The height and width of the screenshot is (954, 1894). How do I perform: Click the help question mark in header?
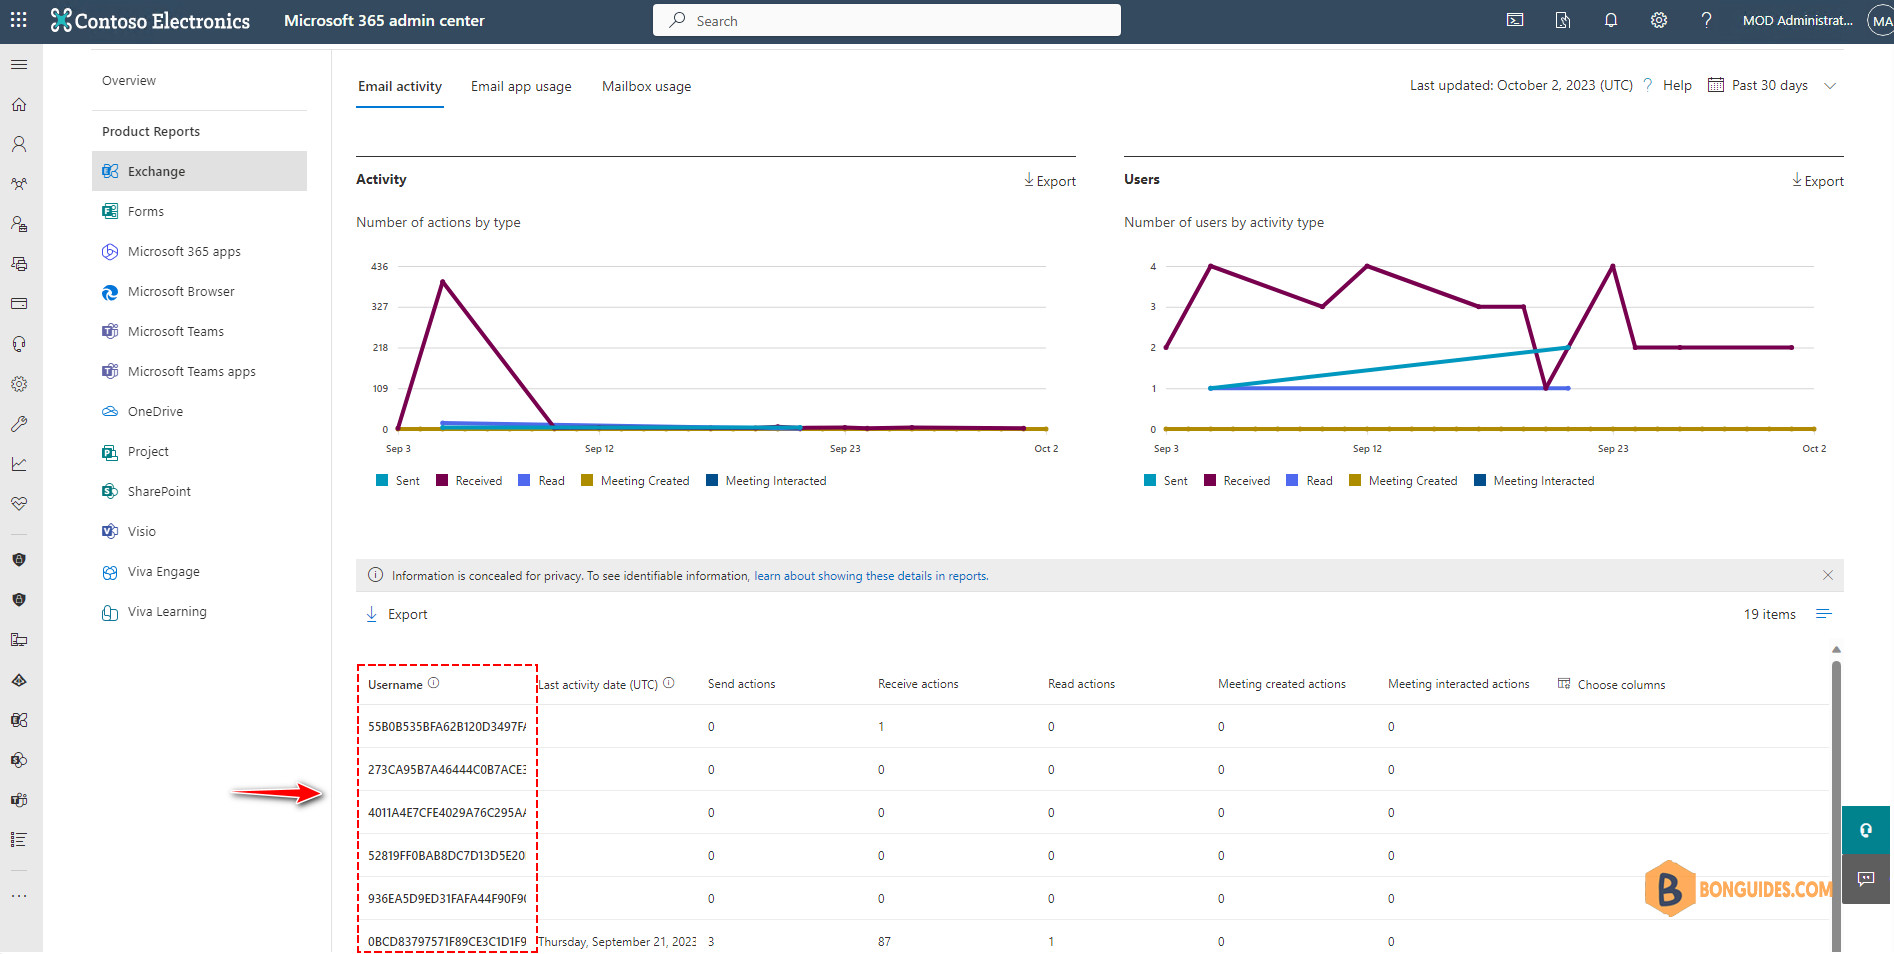tap(1707, 20)
